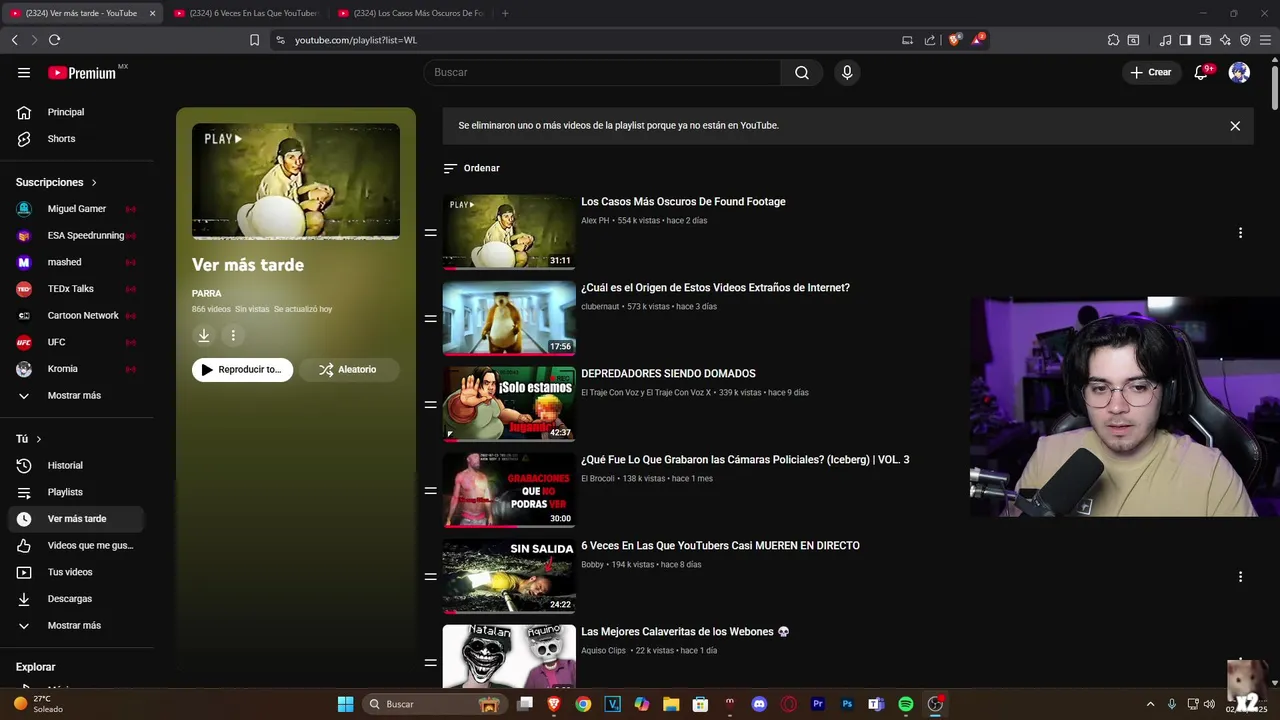
Task: Open the Miguel Gamer subscription channel
Action: 76,209
